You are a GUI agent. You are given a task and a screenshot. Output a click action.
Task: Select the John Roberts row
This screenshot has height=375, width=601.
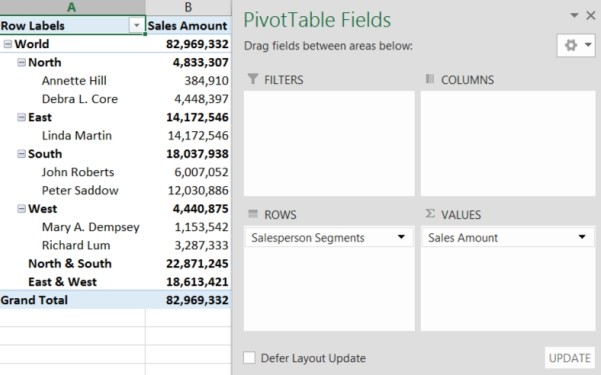tap(115, 173)
